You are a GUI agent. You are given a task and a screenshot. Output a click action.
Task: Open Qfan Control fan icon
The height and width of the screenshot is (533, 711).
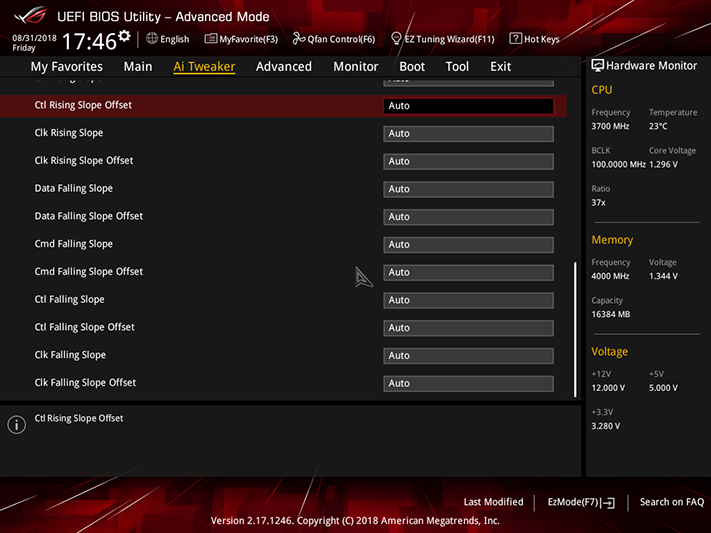pos(298,39)
